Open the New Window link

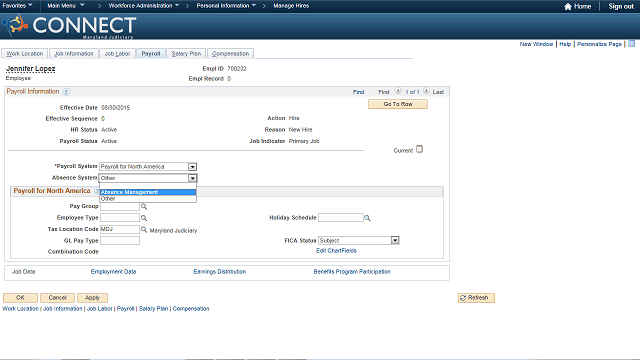coord(536,44)
